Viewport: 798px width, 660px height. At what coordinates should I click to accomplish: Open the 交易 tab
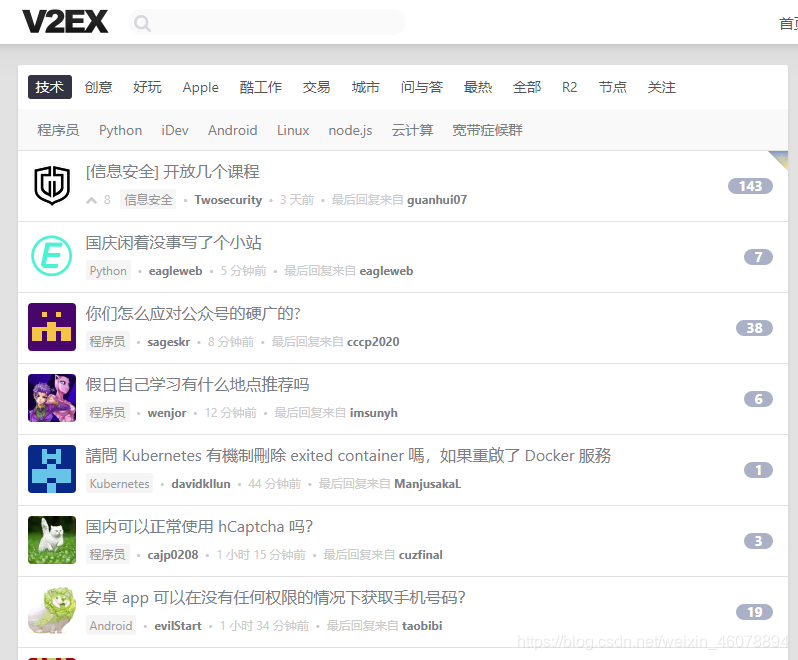[317, 87]
